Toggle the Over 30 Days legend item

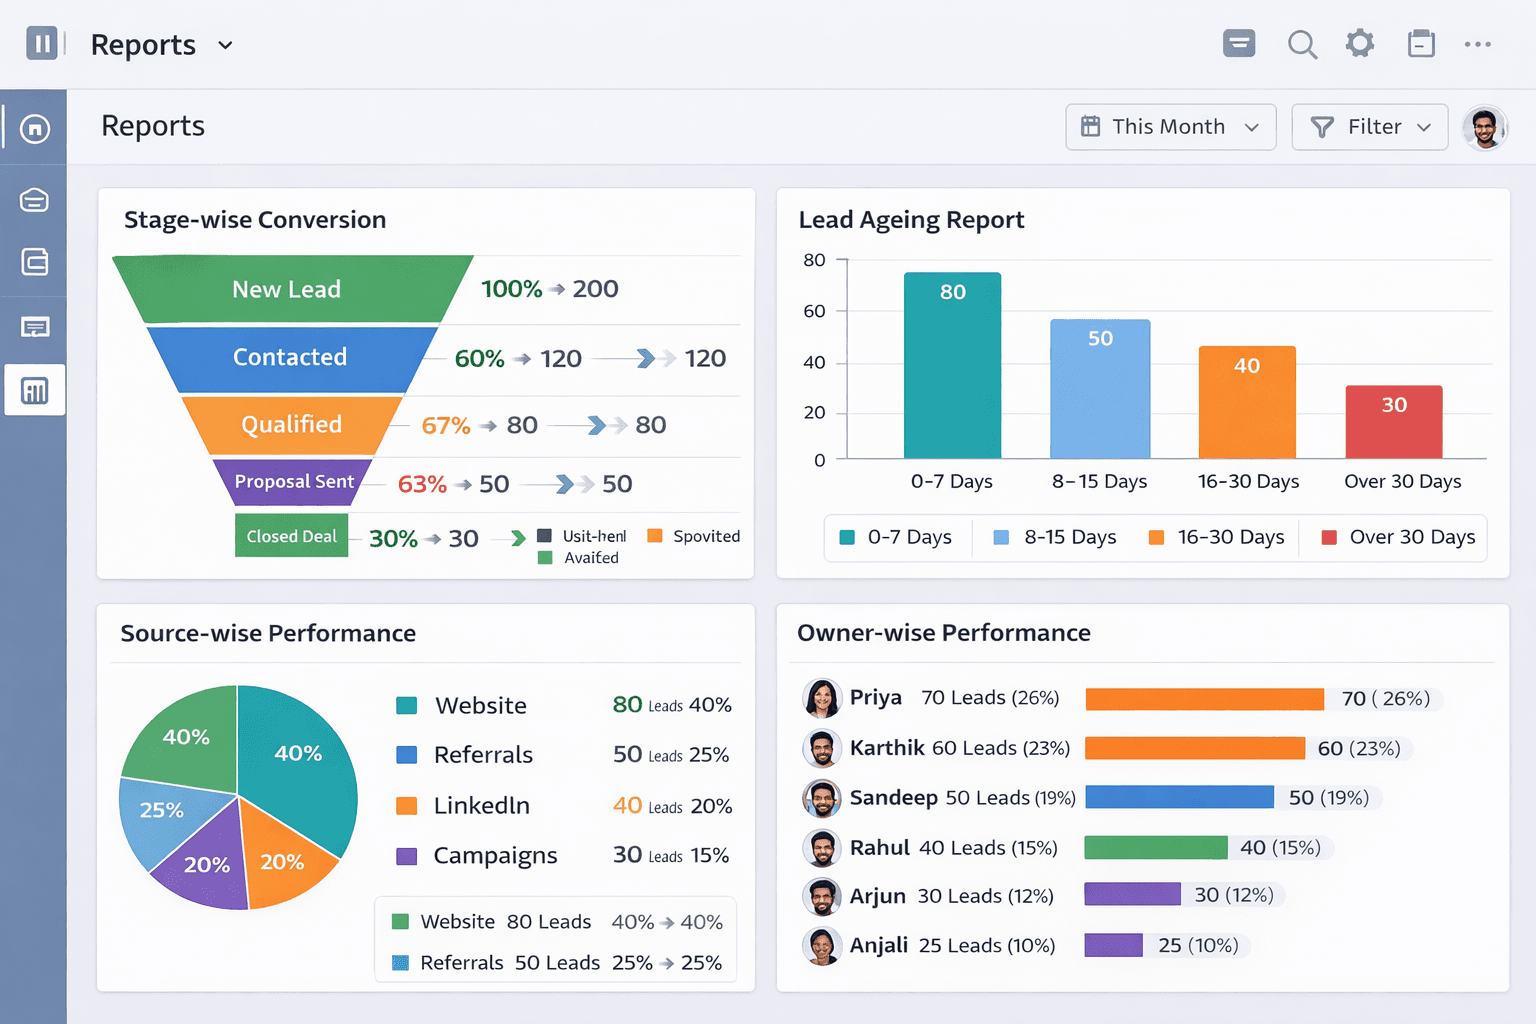click(1393, 537)
